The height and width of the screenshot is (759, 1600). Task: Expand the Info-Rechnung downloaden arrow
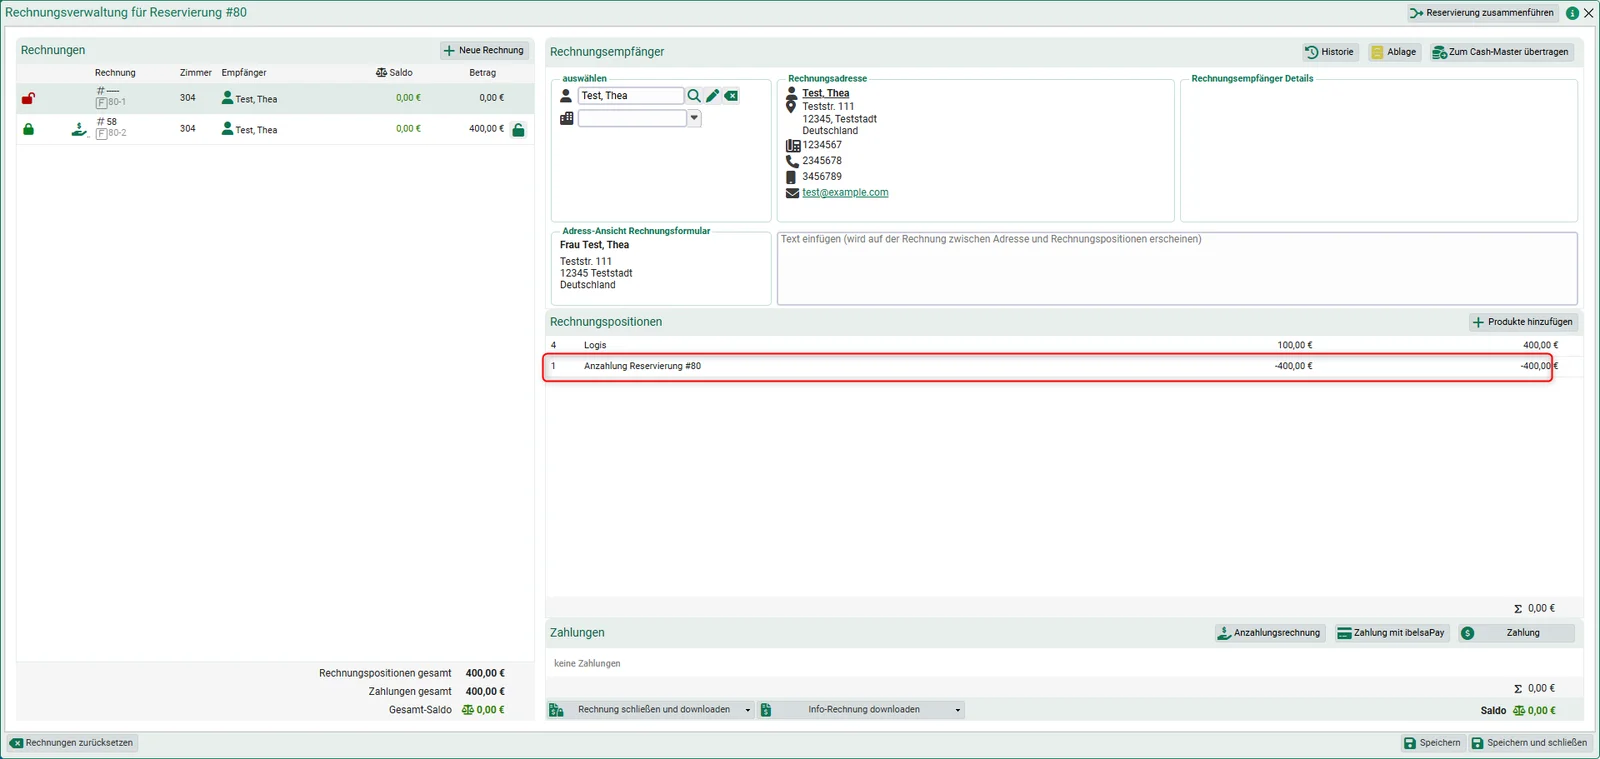(958, 710)
